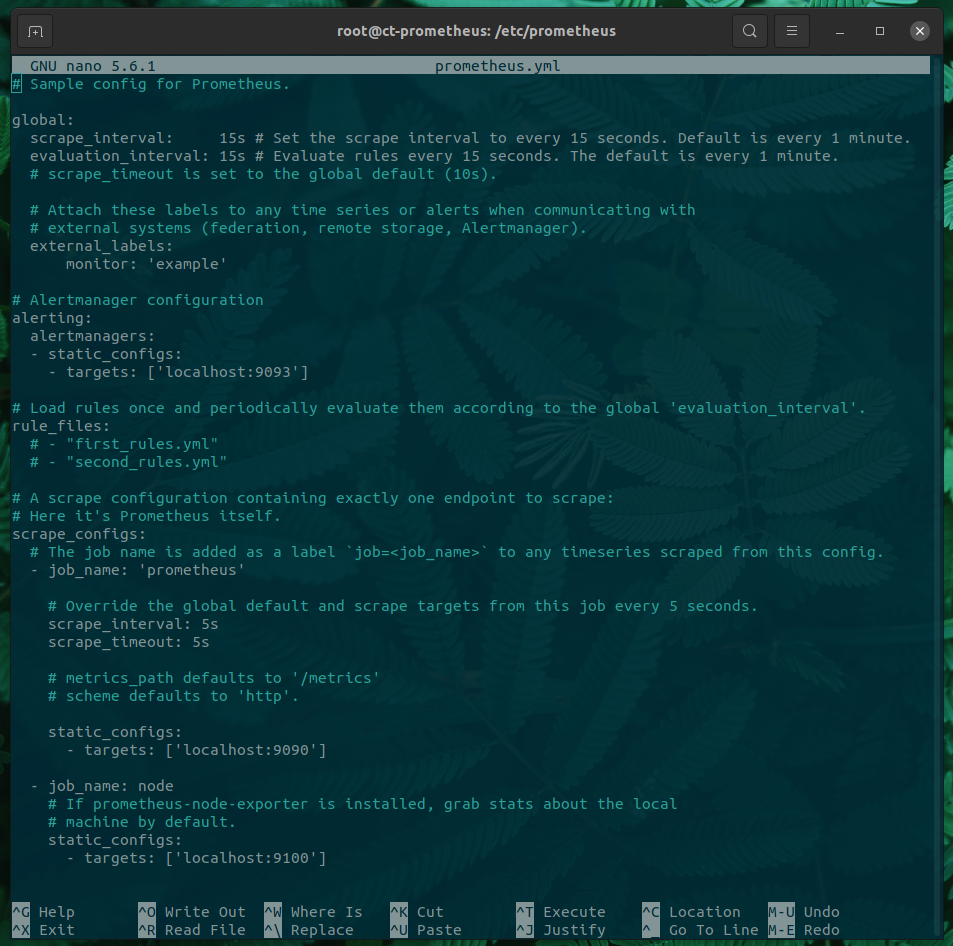Viewport: 953px width, 946px height.
Task: Click the '# Alertmanager configuration' comment
Action: click(138, 300)
